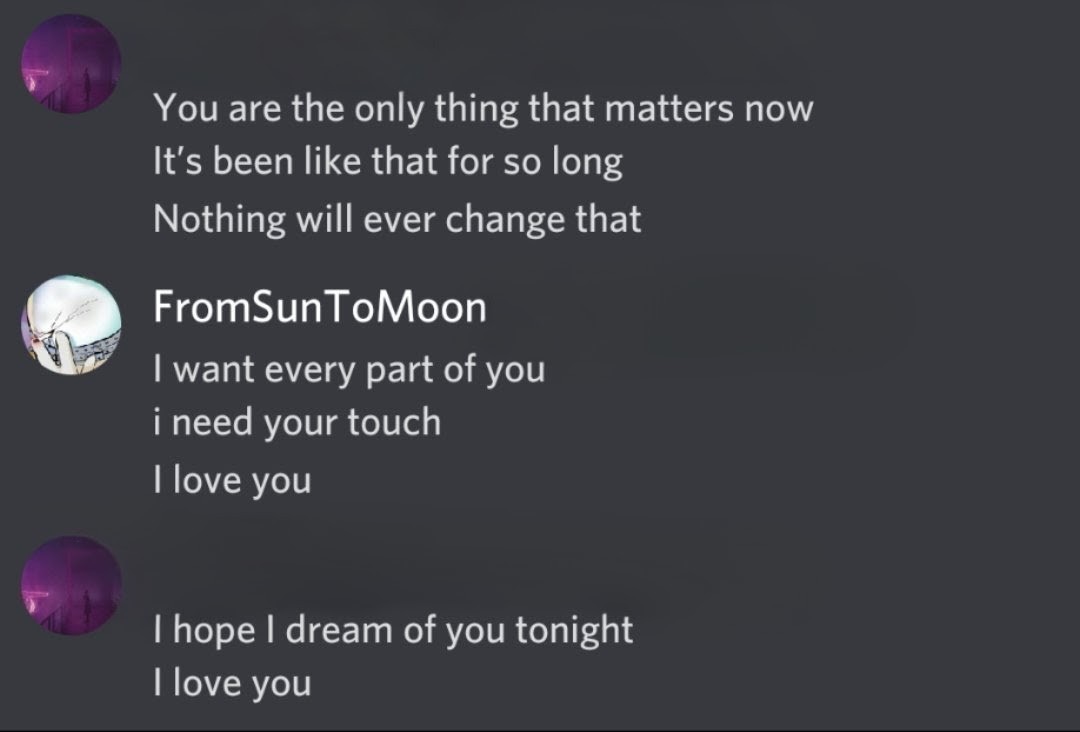Open the FromSunToMoon username profile
Image resolution: width=1080 pixels, height=732 pixels.
tap(320, 307)
